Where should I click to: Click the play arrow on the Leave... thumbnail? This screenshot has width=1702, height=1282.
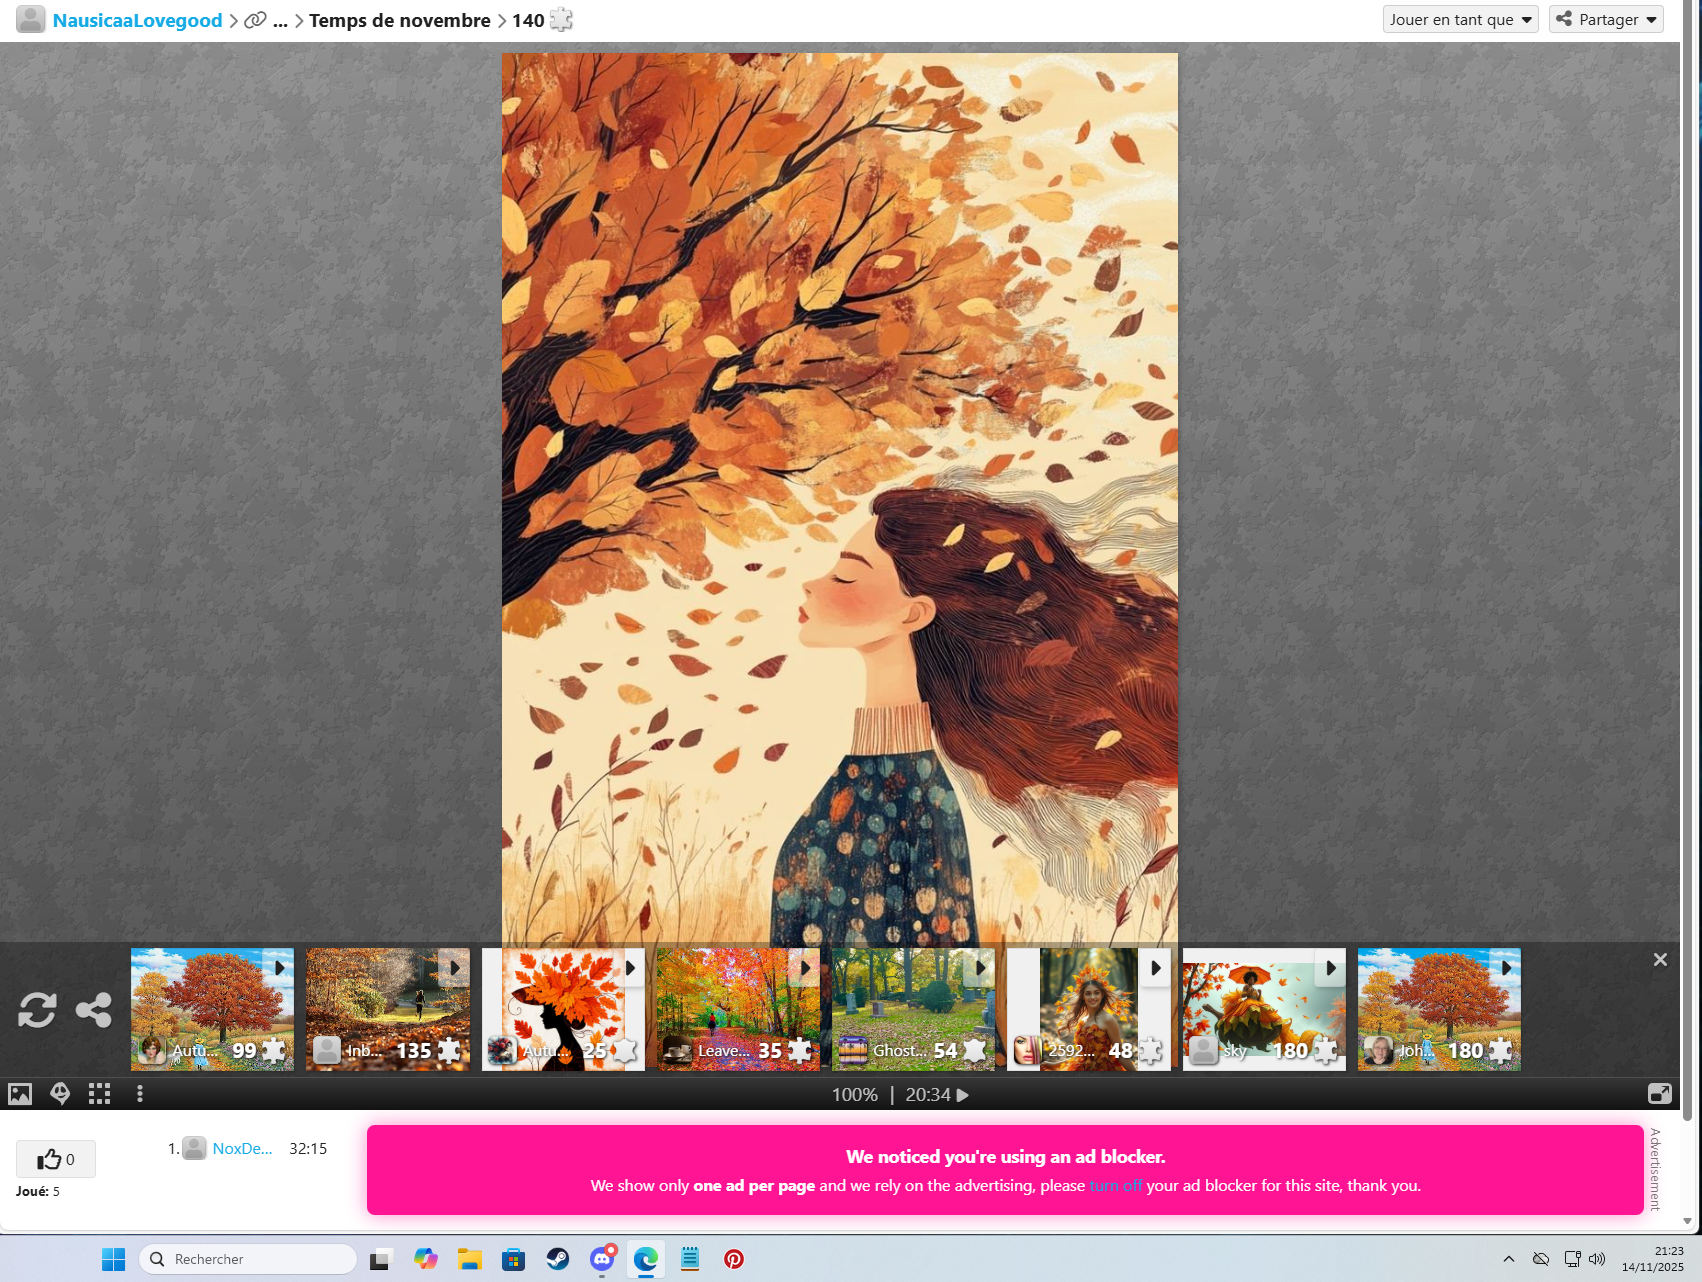805,967
